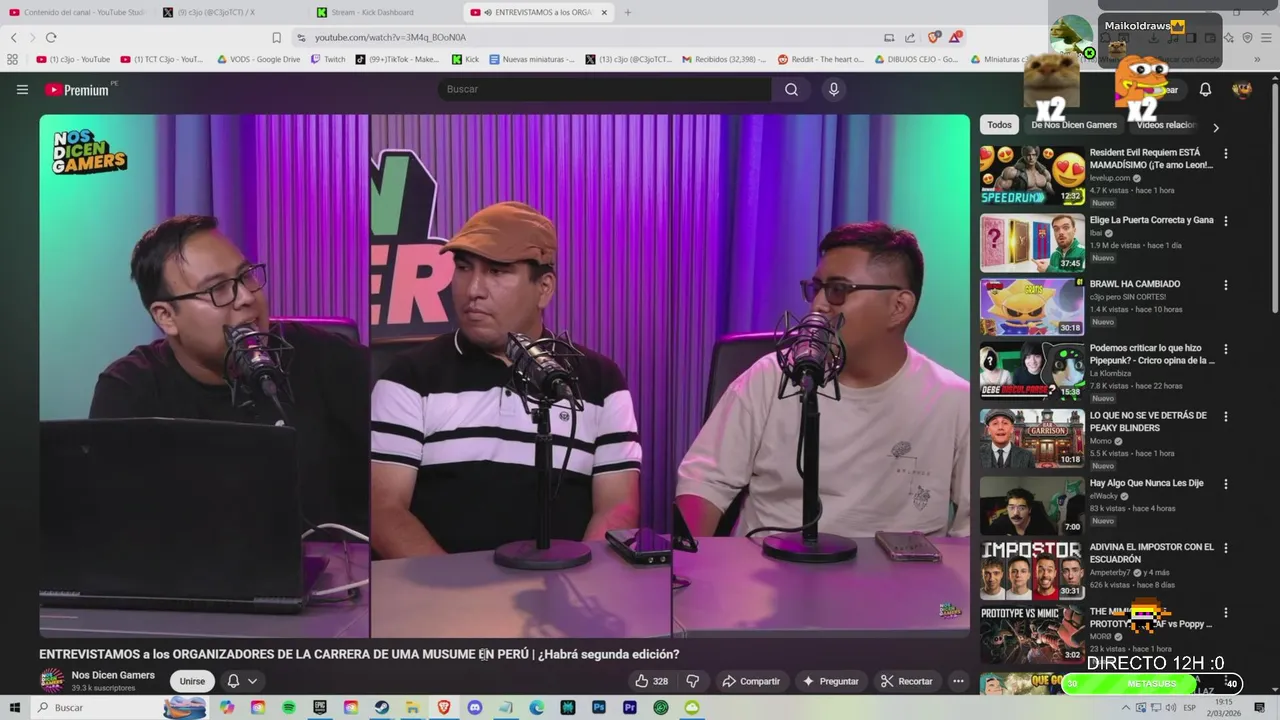Open Recibidos Gmail bookmark
Viewport: 1280px width, 720px height.
click(725, 59)
